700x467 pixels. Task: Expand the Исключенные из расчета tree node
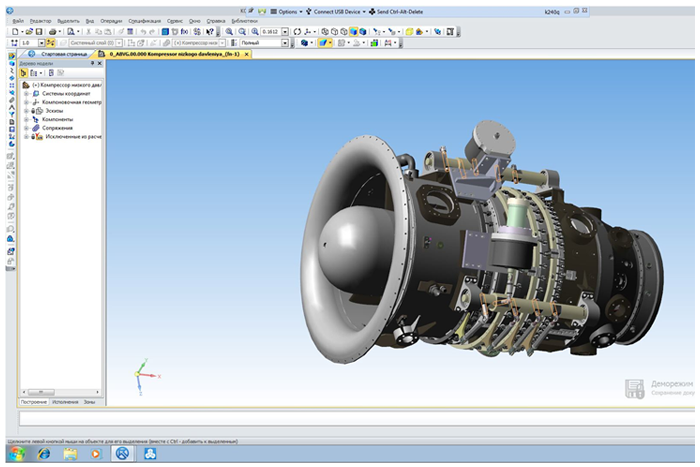click(x=26, y=137)
